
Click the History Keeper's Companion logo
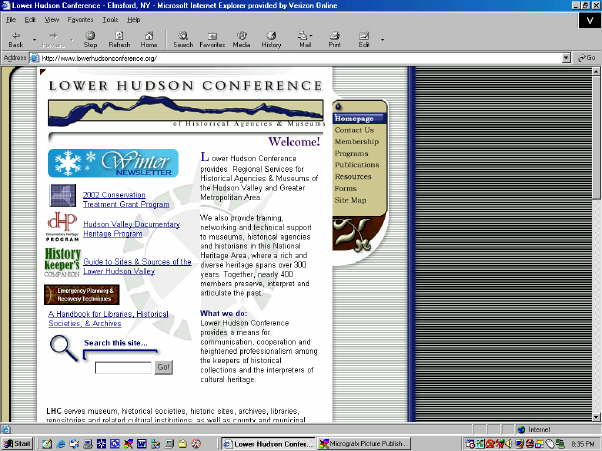62,262
